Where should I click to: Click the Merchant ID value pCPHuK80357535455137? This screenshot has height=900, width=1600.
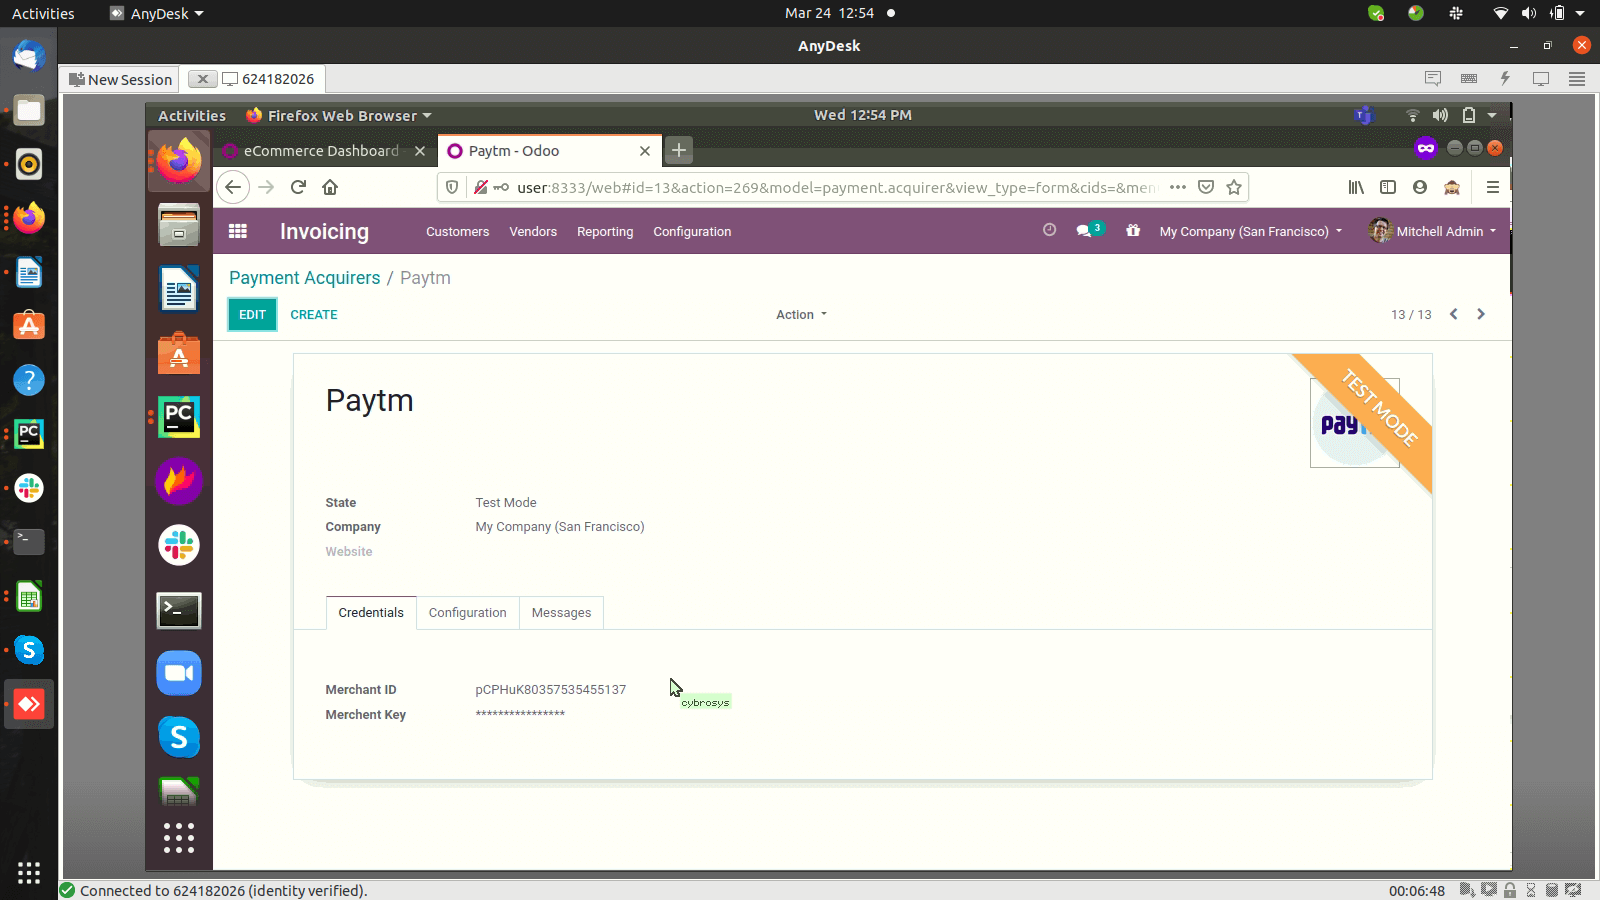[x=551, y=689]
